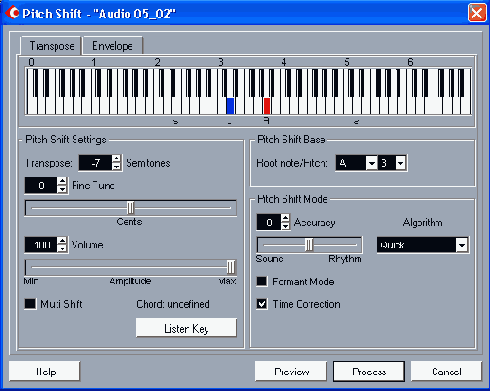Click the Amplitude volume slider handle

tap(231, 267)
